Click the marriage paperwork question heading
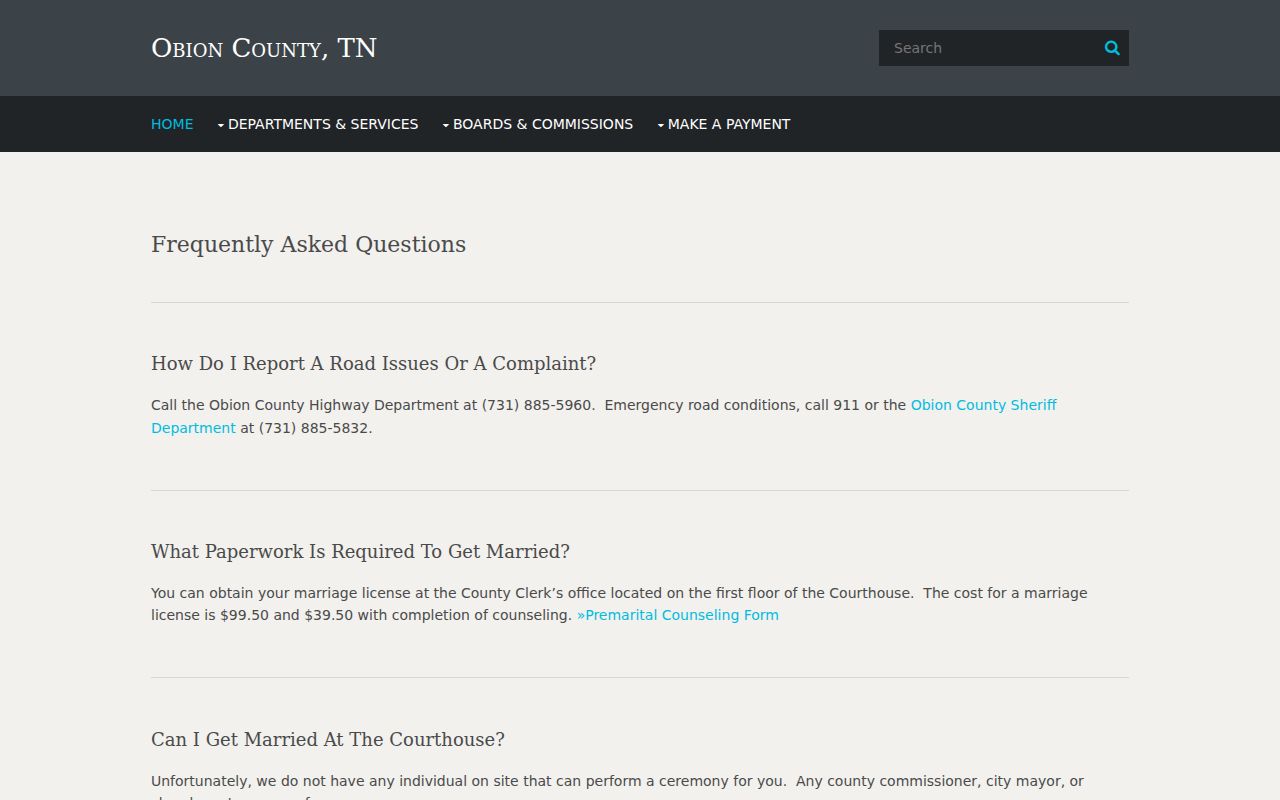The height and width of the screenshot is (800, 1280). [x=360, y=551]
